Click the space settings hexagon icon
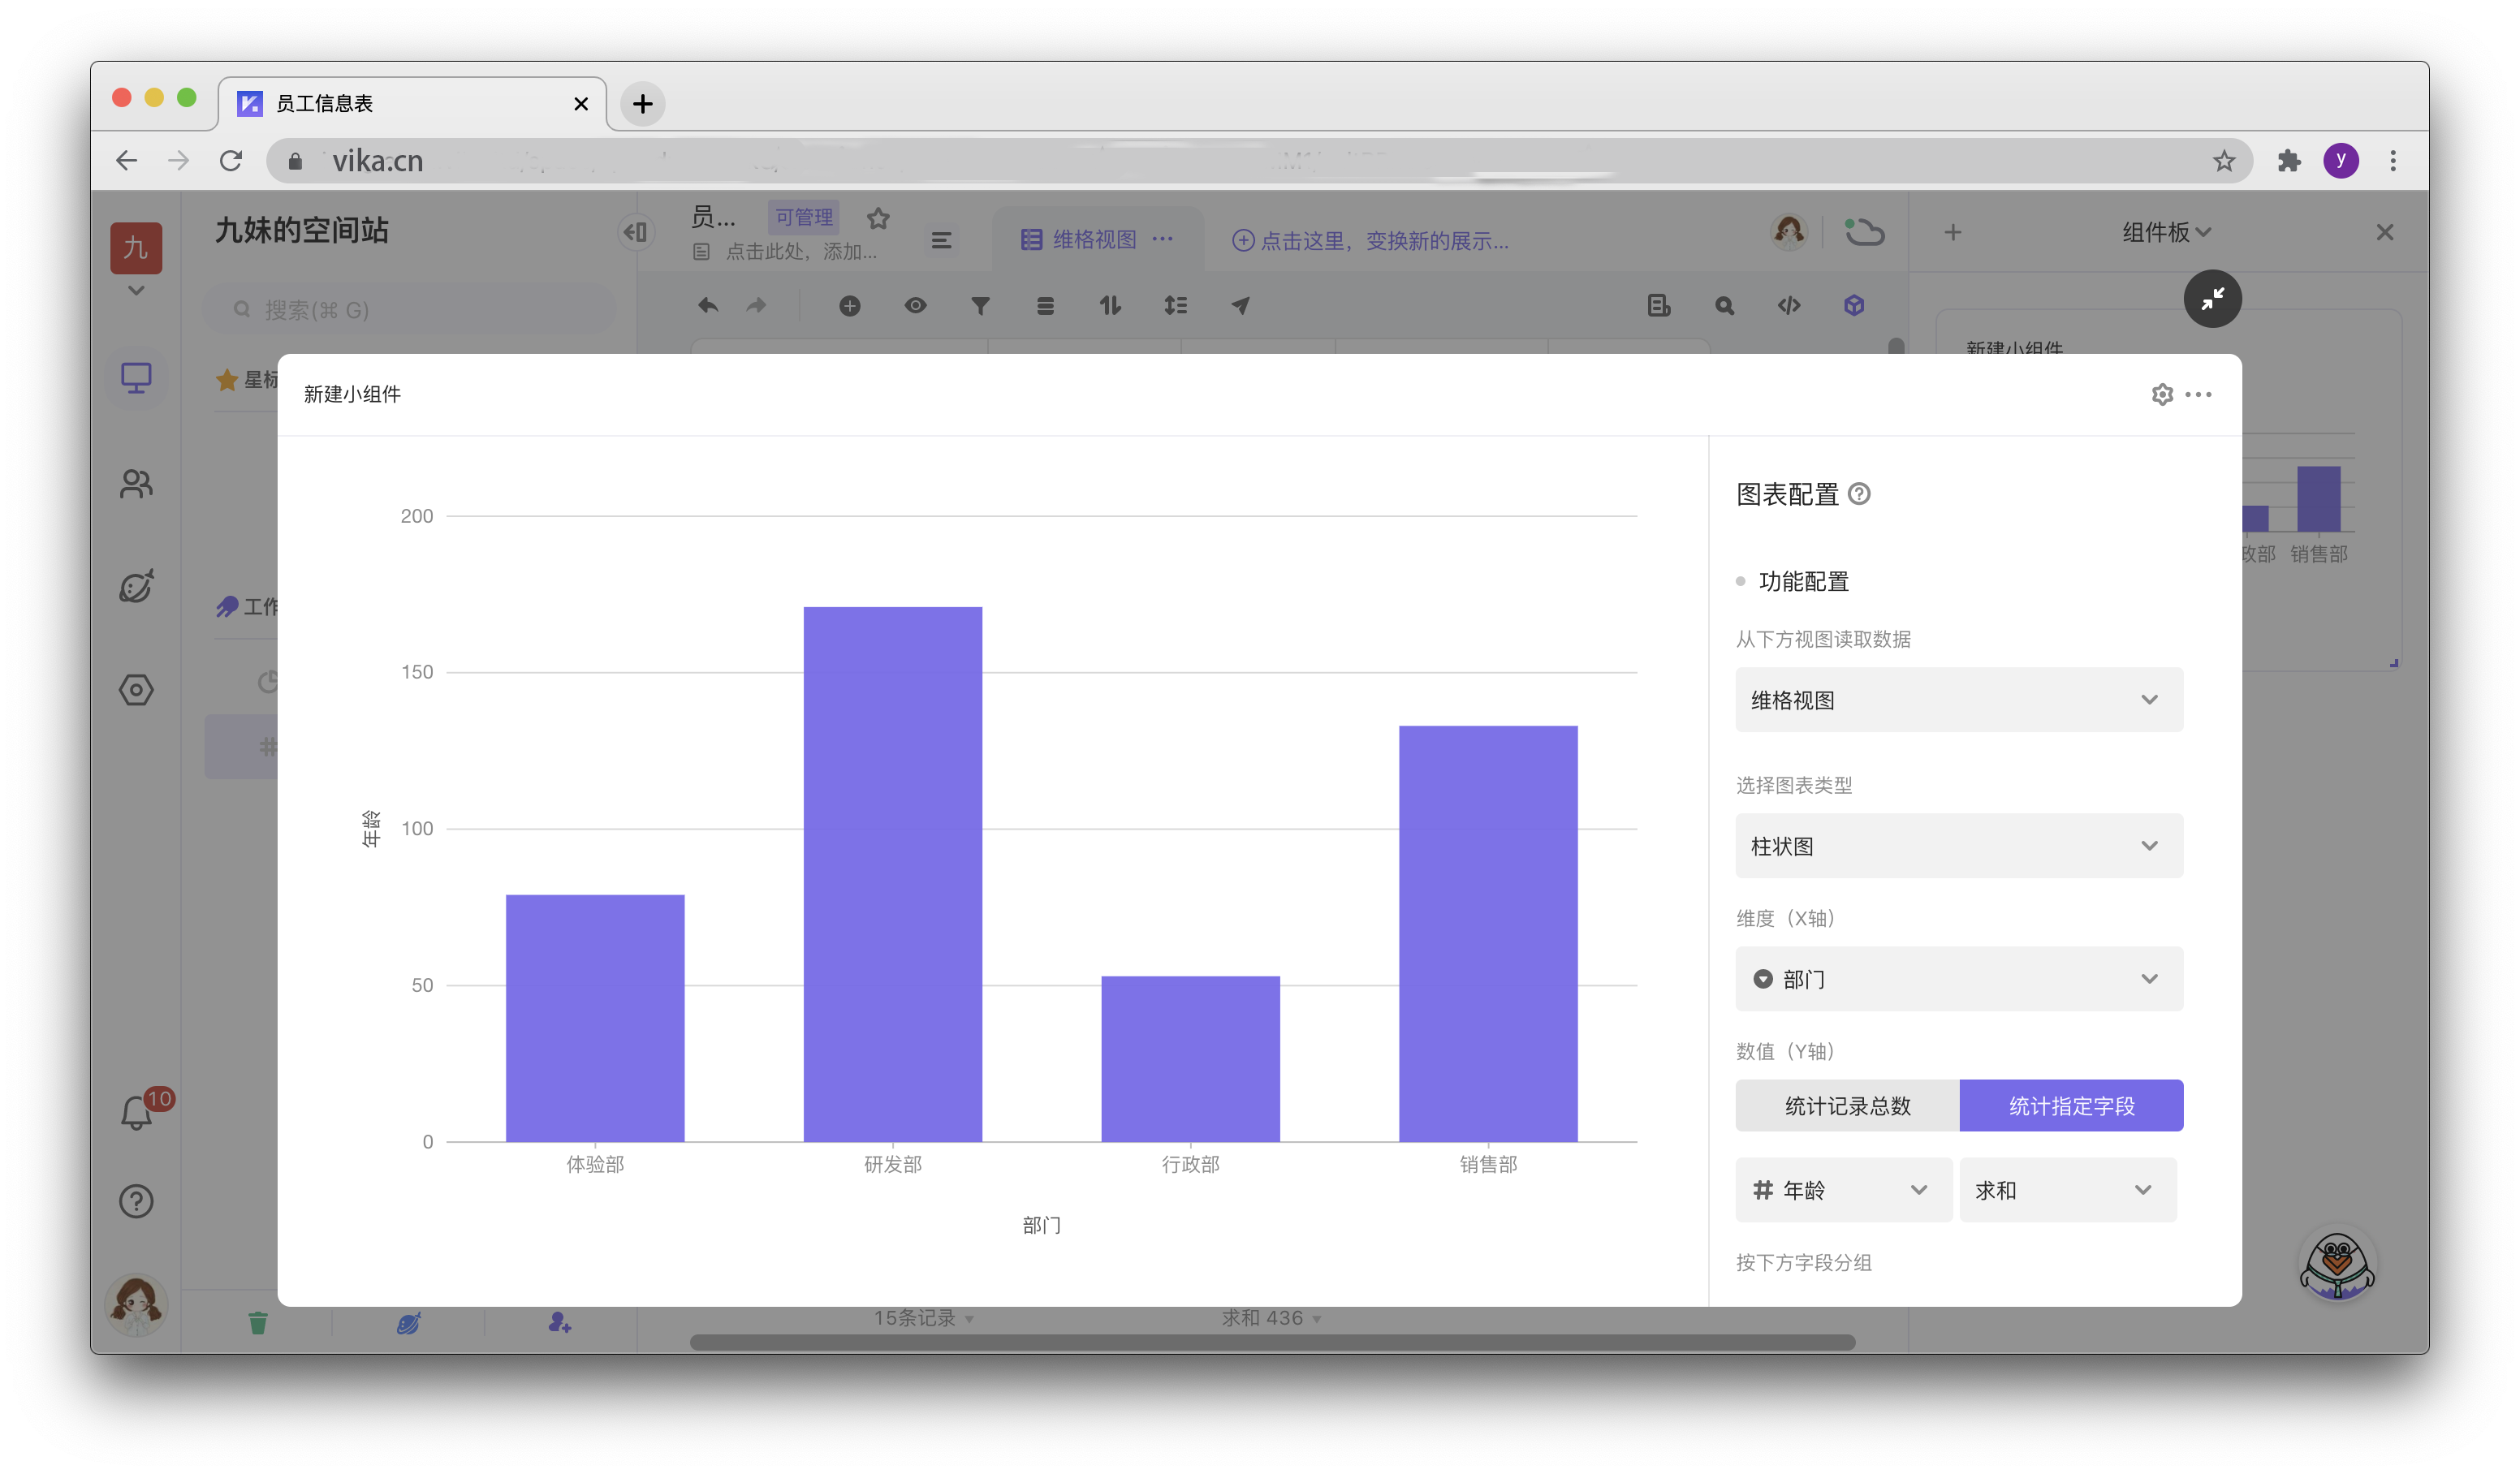 pyautogui.click(x=136, y=690)
